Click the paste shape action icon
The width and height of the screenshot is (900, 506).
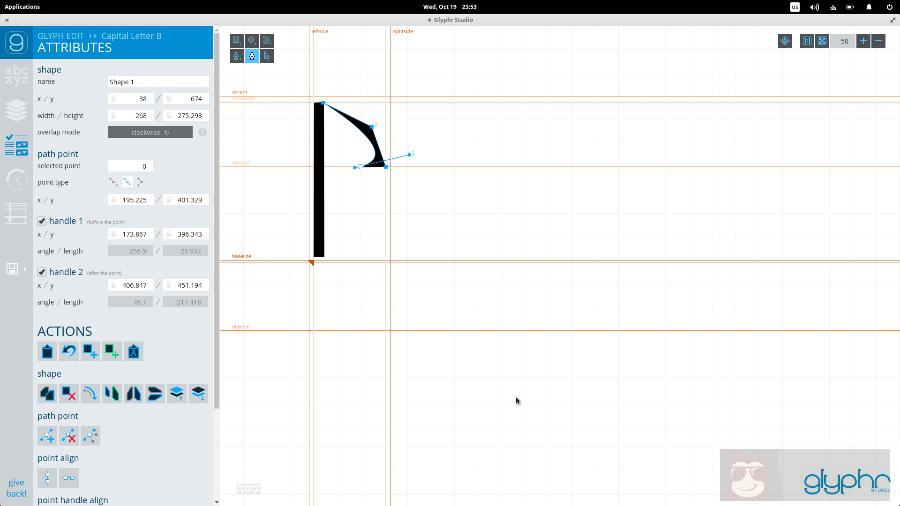click(x=47, y=351)
